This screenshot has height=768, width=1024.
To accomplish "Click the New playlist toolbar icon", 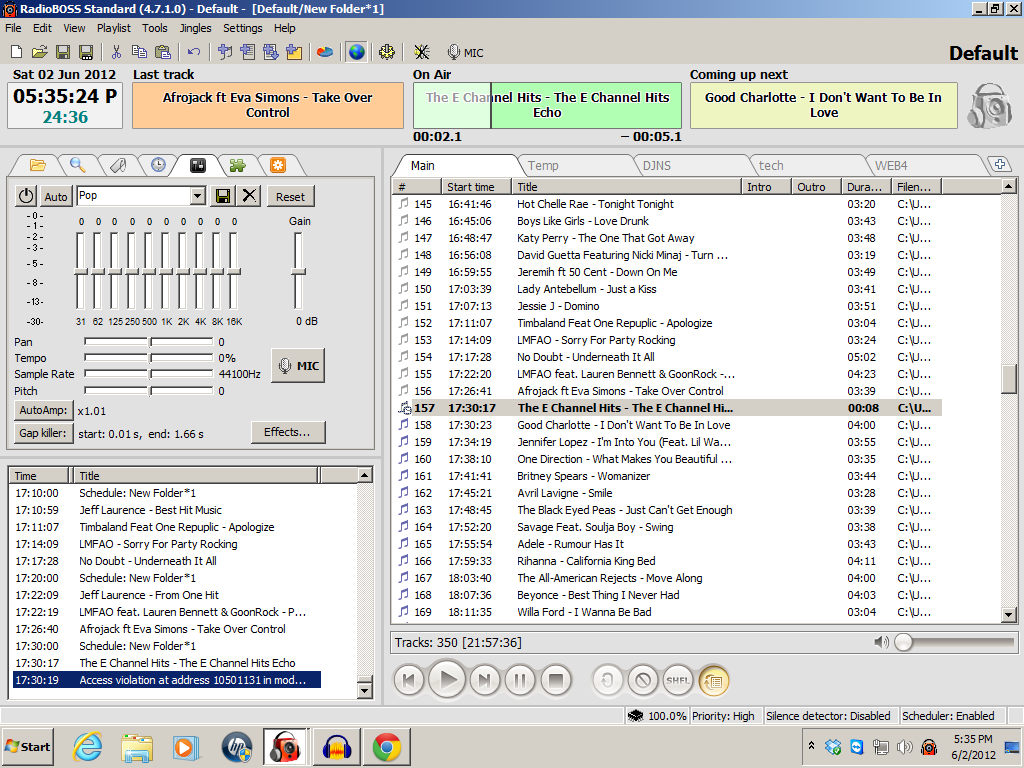I will pos(17,52).
